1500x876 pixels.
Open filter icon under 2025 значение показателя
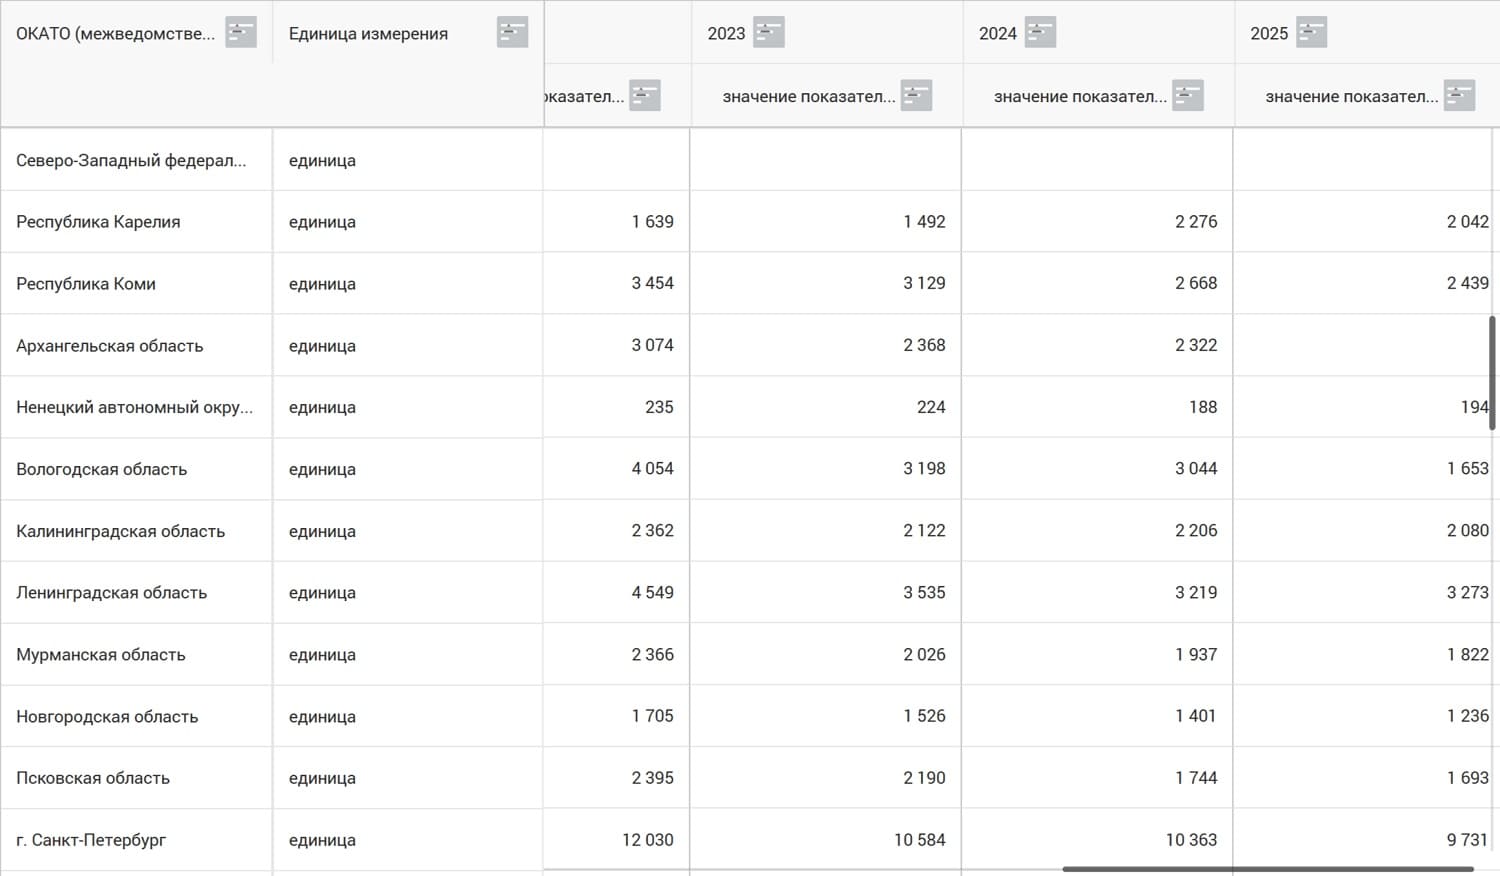click(1459, 96)
